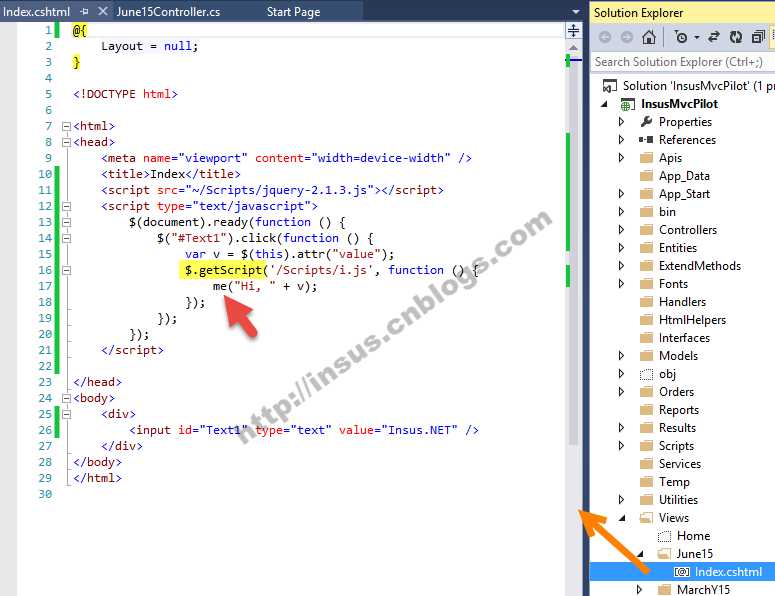This screenshot has width=775, height=596.
Task: Expand the Models folder
Action: click(x=621, y=356)
